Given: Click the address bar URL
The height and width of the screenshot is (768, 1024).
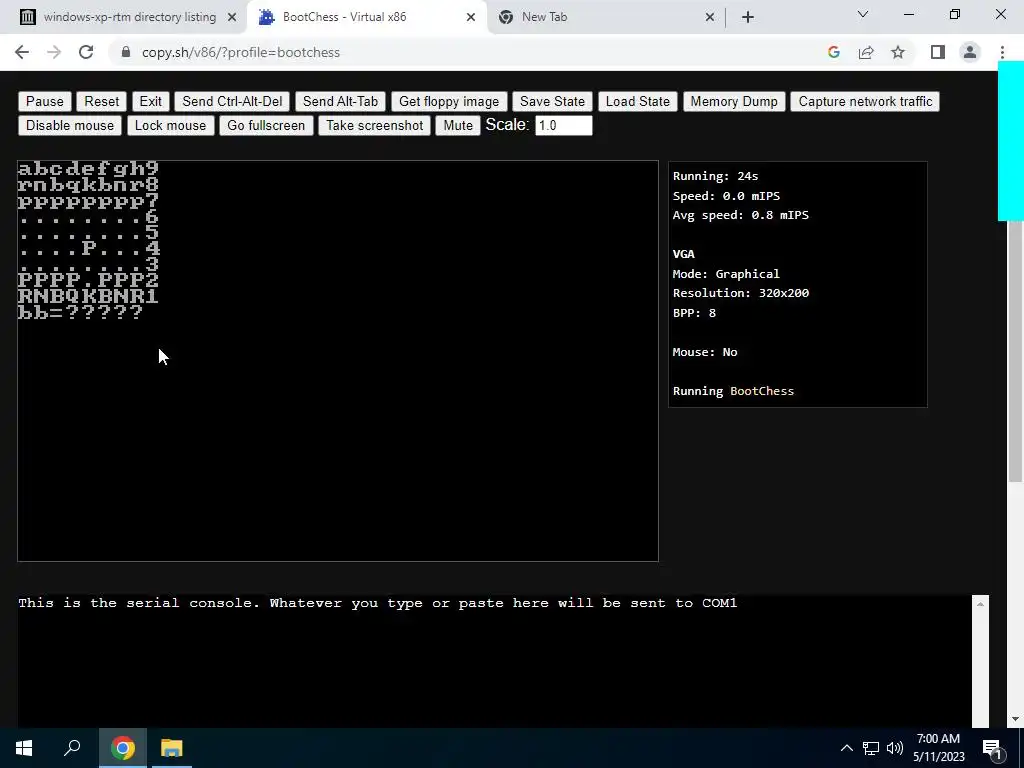Looking at the screenshot, I should pos(241,52).
